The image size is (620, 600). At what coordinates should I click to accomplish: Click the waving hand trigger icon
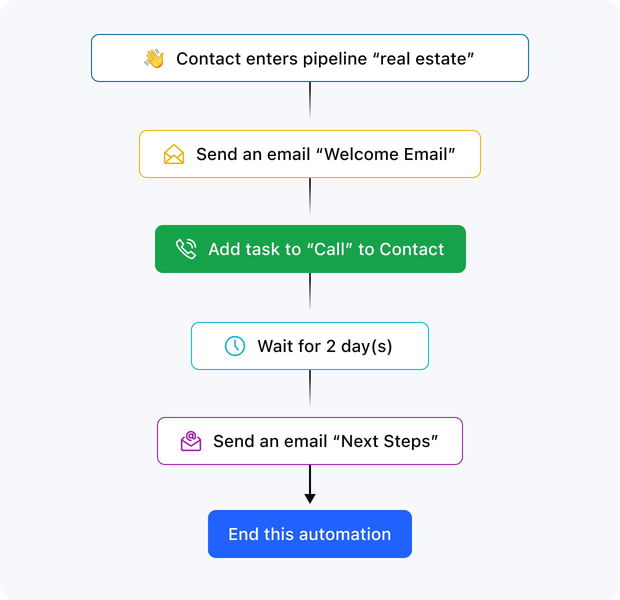pyautogui.click(x=154, y=59)
